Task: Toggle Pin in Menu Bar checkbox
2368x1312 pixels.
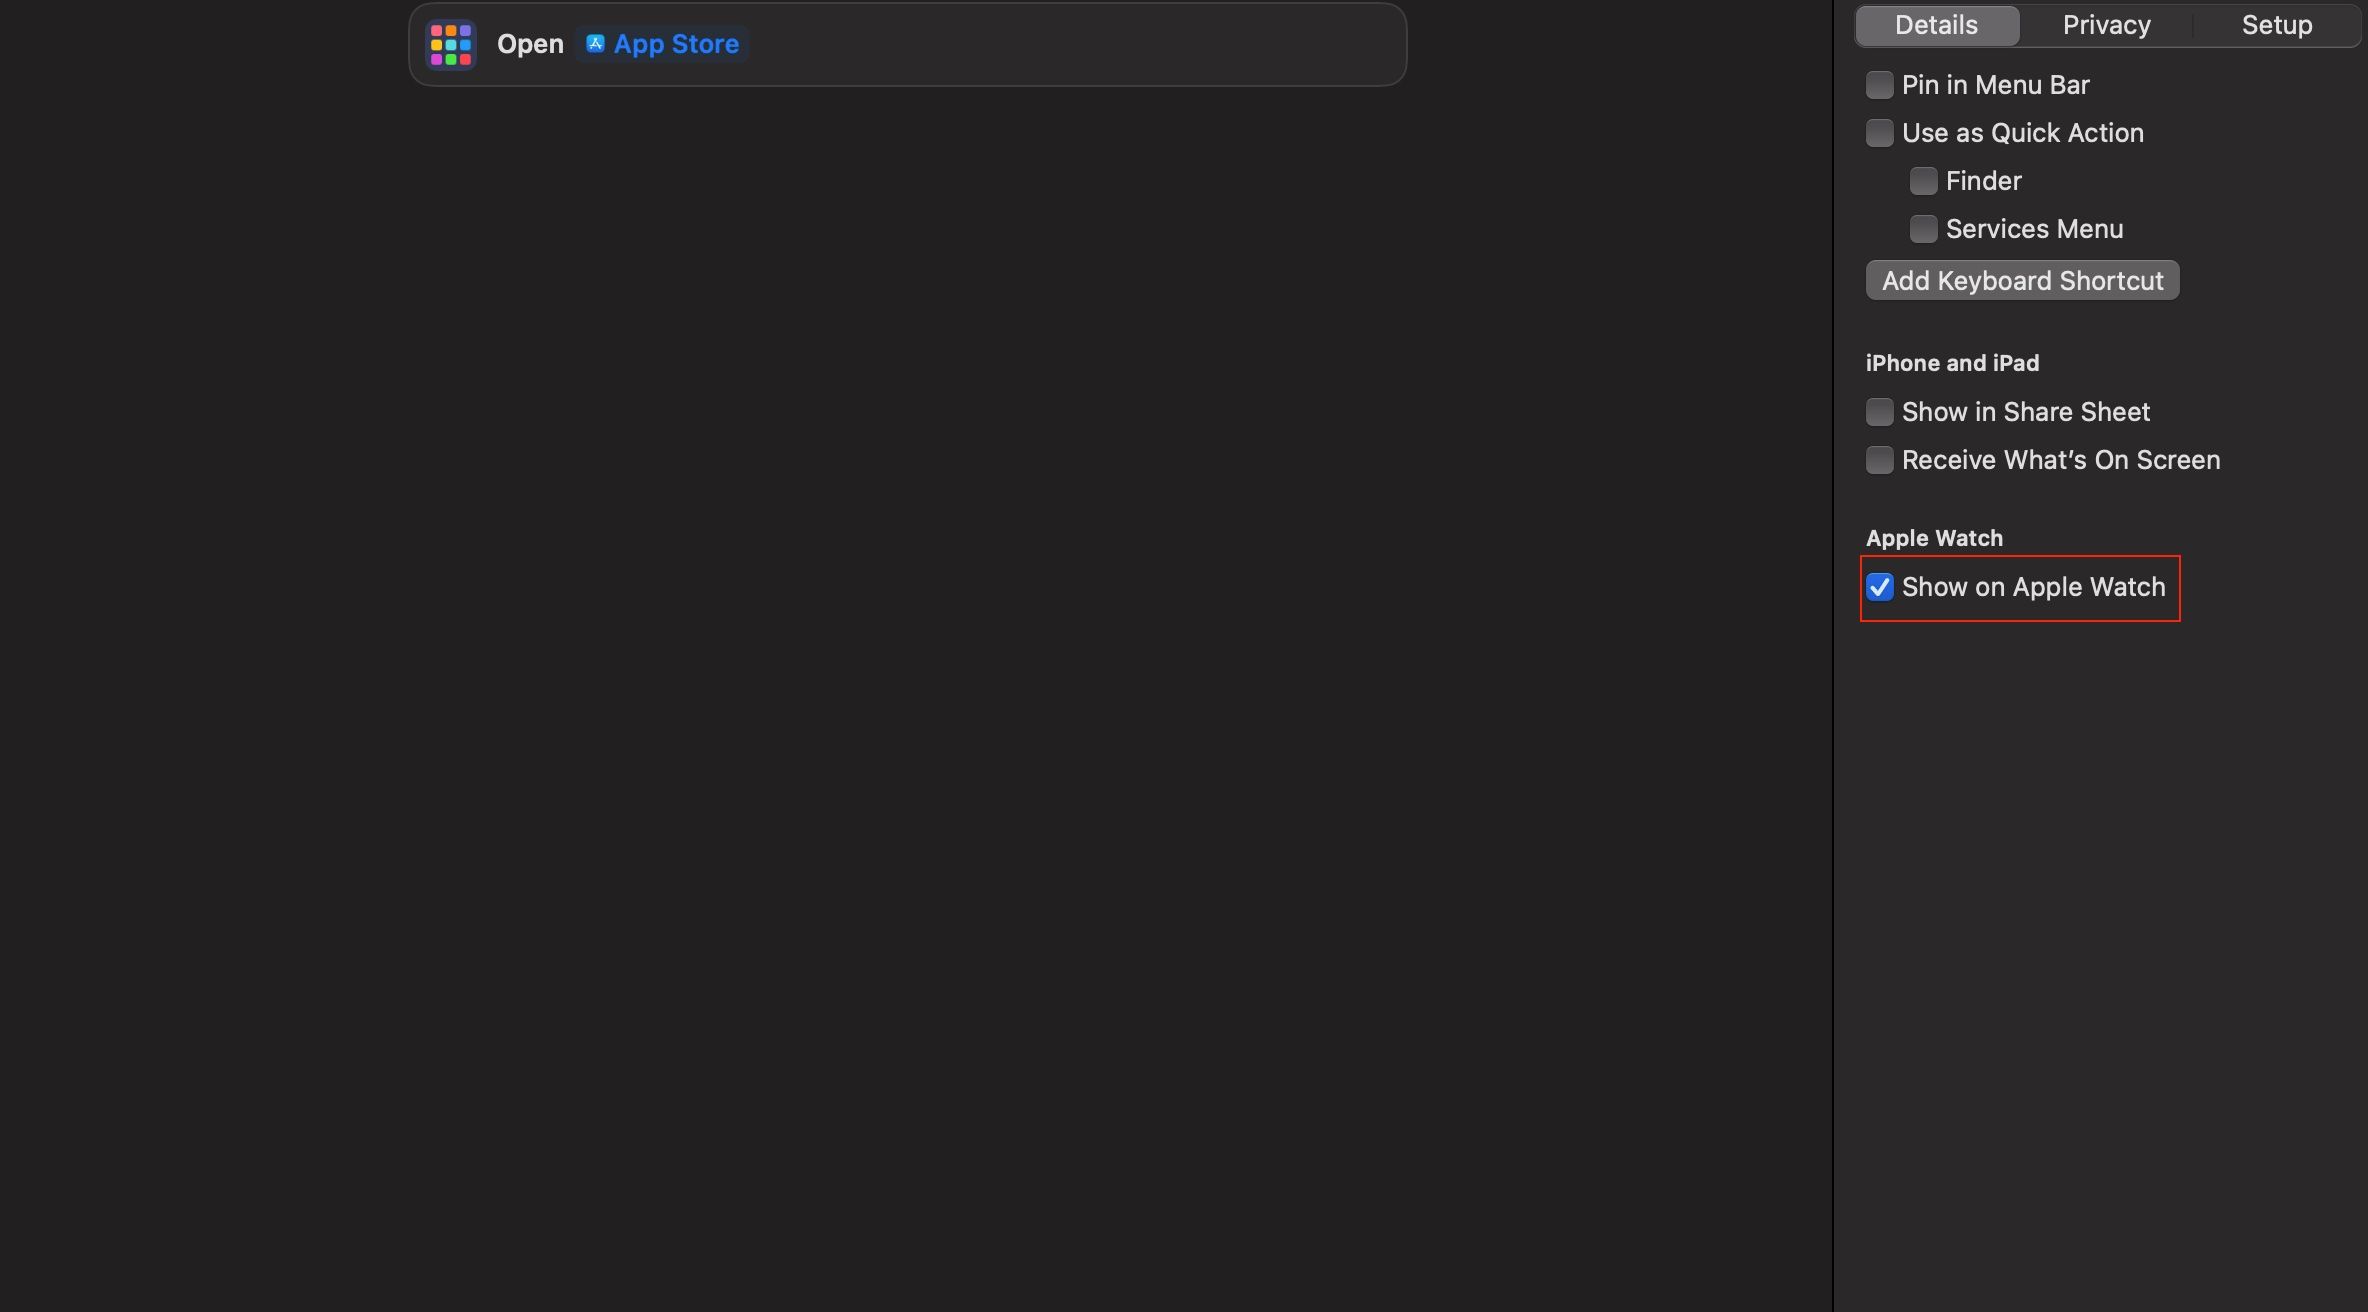Action: point(1879,84)
